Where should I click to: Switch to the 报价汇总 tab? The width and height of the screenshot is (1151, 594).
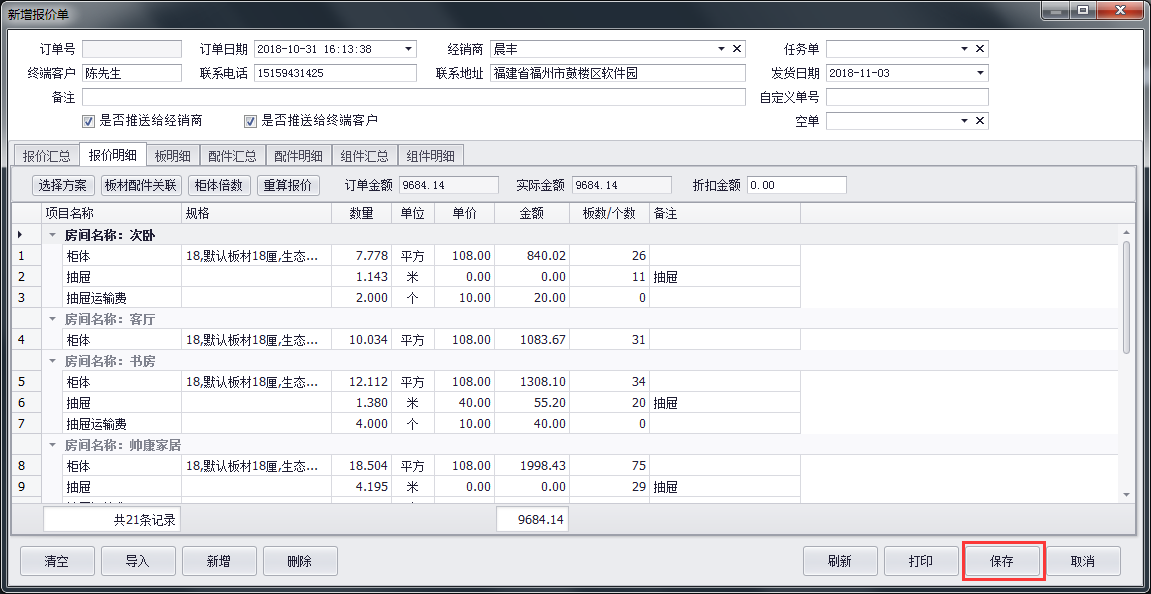tap(46, 156)
